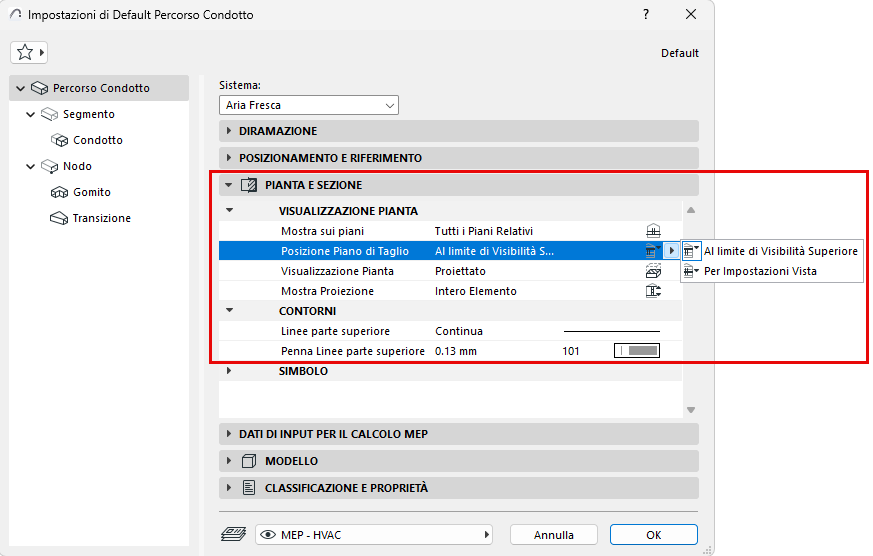Open flyout arrow on Posizione Piano di Taglio row
Screen dimensions: 873x556
(671, 251)
